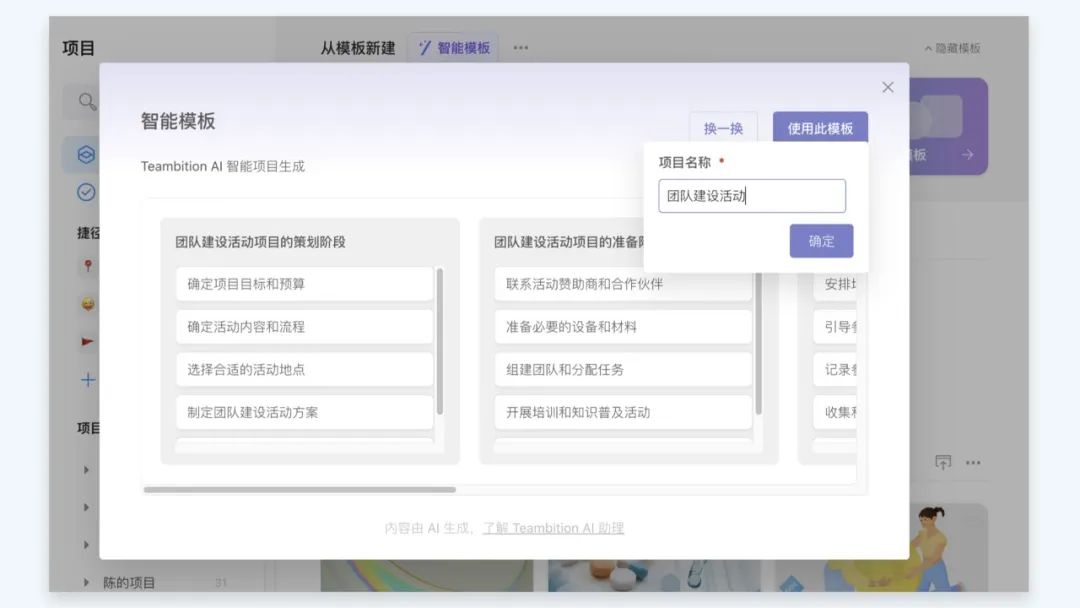Image resolution: width=1080 pixels, height=608 pixels.
Task: Open the checkmark tasks icon in sidebar
Action: click(86, 192)
